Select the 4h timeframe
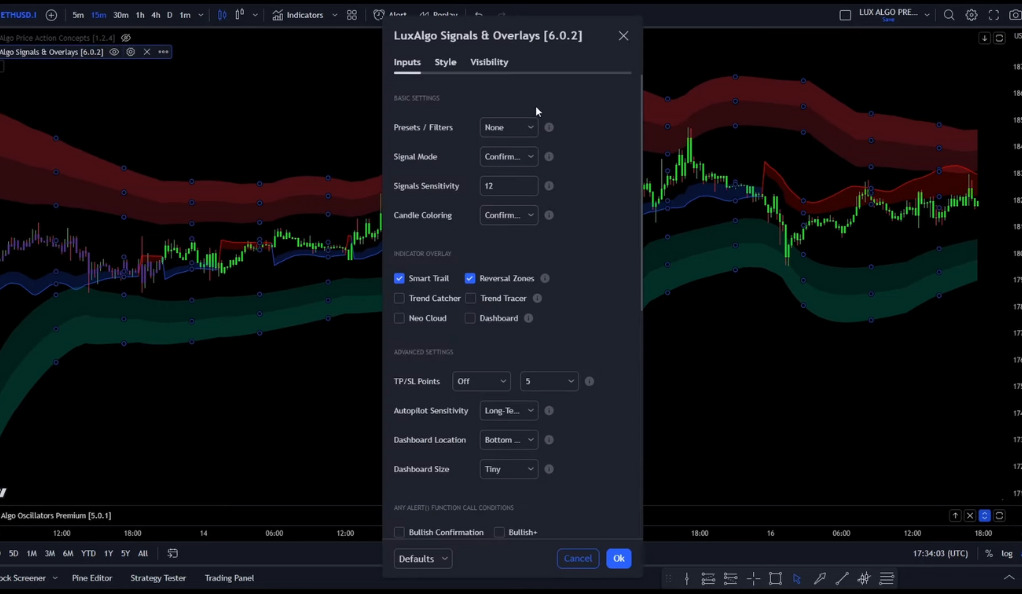The height and width of the screenshot is (594, 1022). tap(155, 14)
